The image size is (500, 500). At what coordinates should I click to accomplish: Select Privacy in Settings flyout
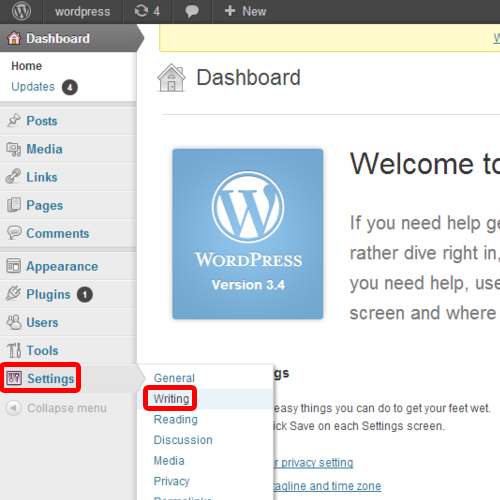171,481
